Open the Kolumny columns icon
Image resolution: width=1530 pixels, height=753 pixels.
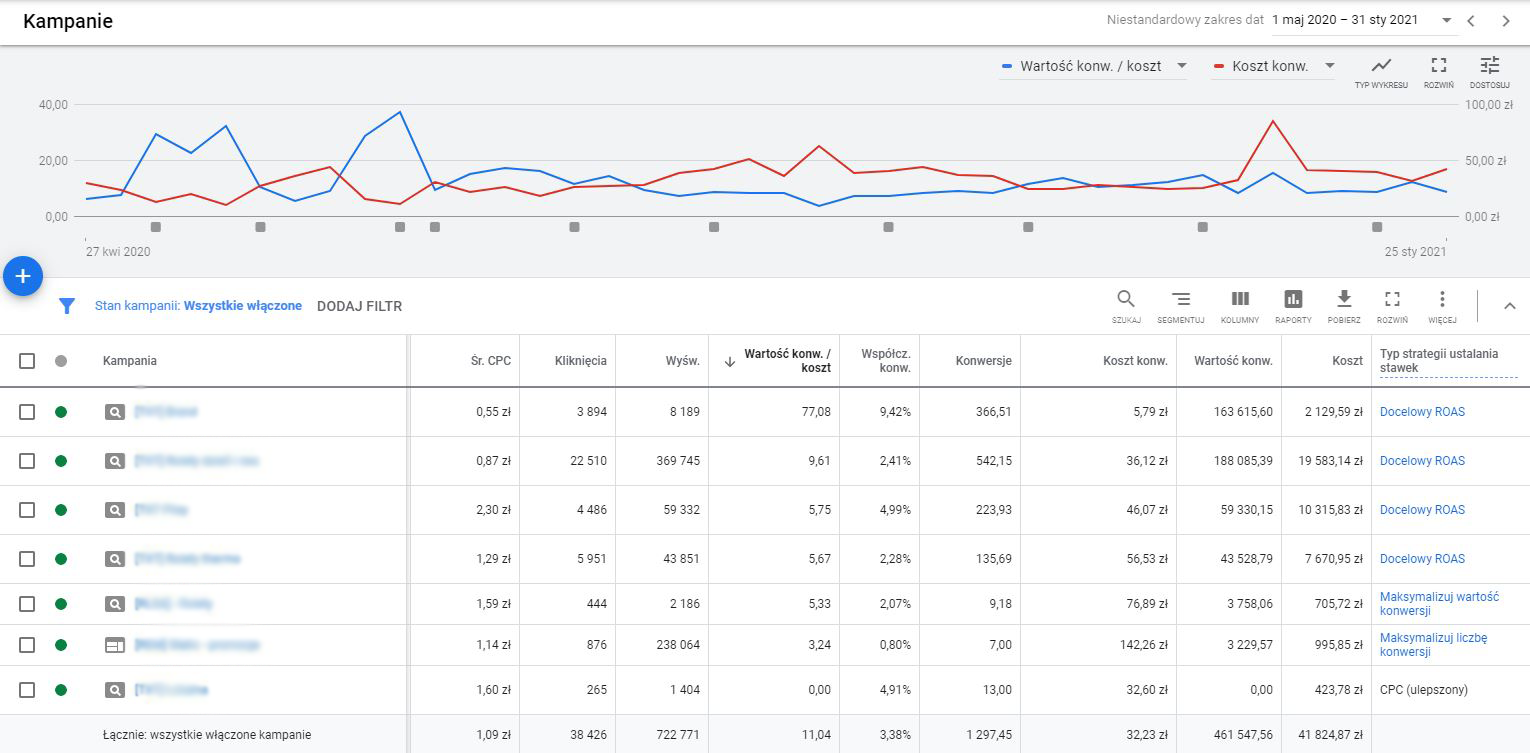1240,300
